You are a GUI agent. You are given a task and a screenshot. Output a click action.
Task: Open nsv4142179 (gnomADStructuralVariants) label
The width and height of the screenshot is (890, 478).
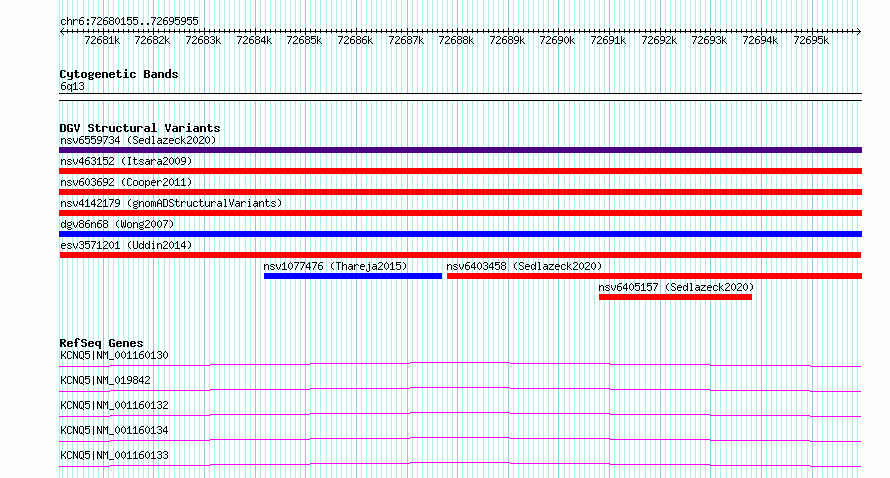(171, 203)
